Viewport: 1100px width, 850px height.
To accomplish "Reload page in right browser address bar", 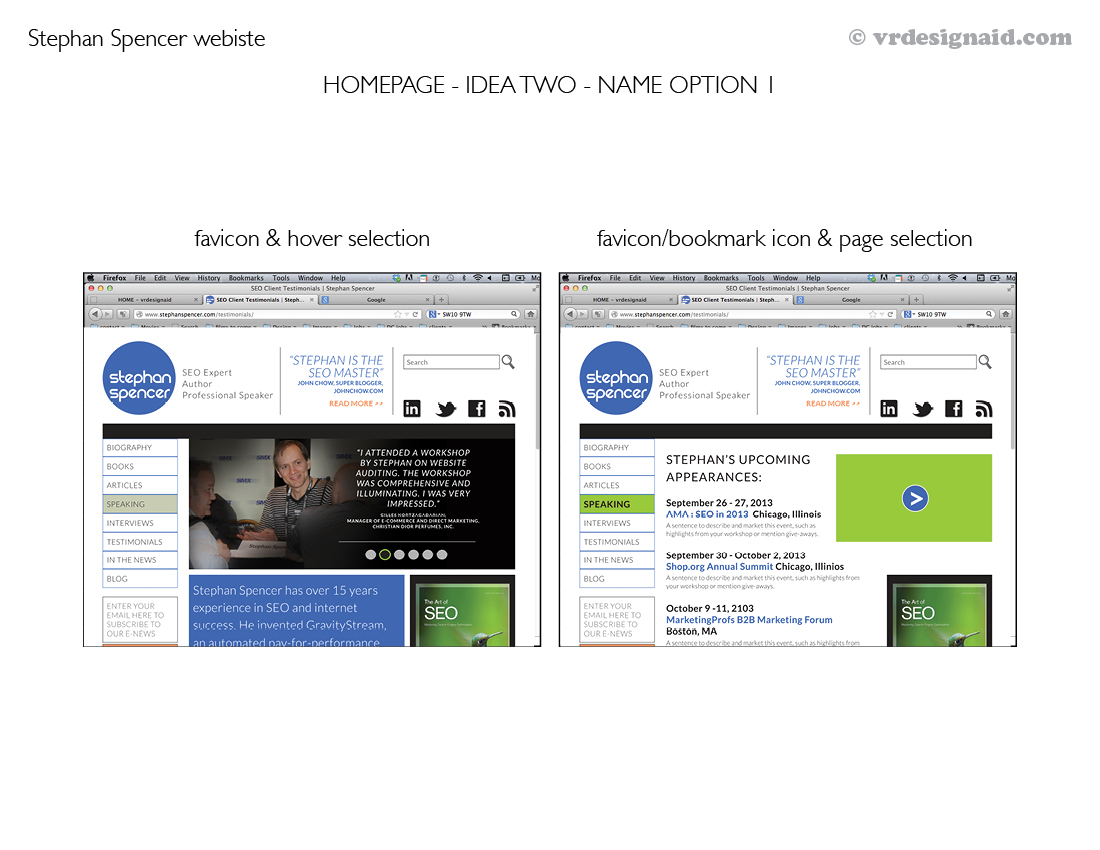I will tap(890, 314).
